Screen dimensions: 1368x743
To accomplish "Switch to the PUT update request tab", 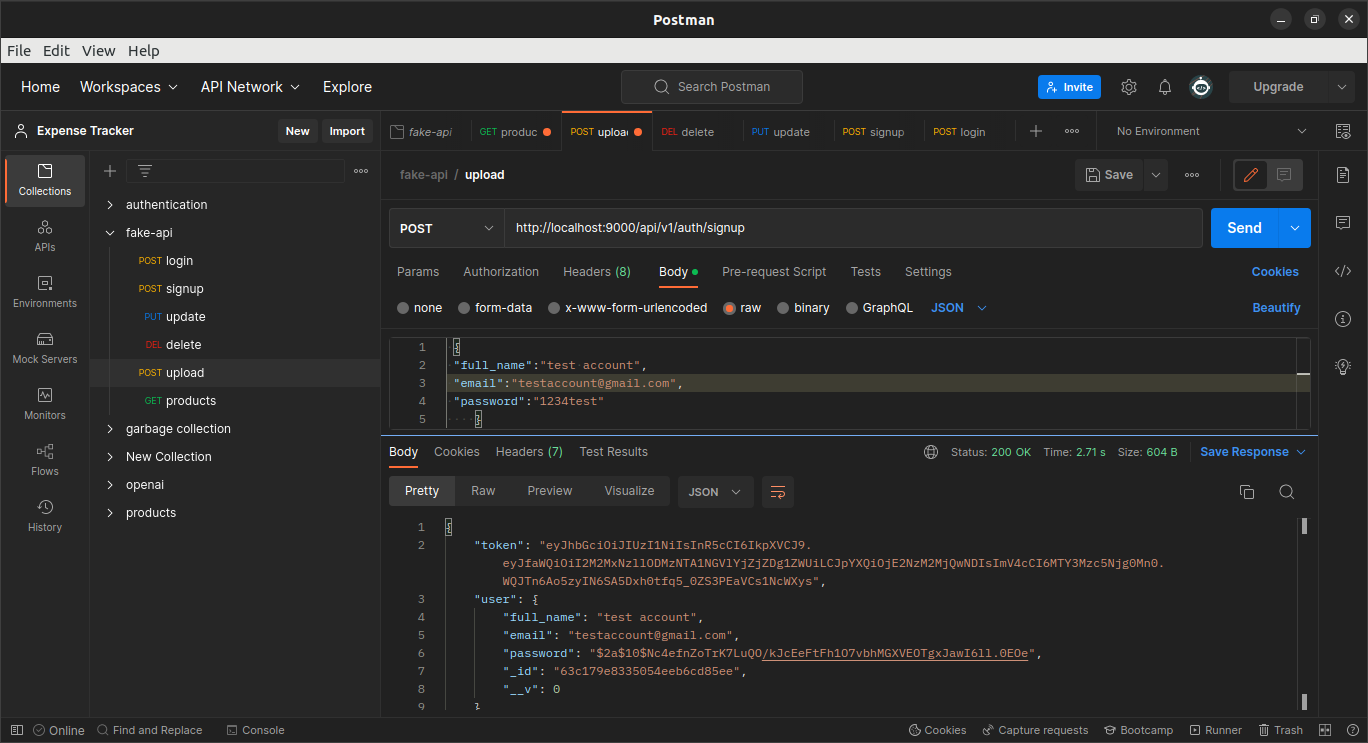I will [x=781, y=132].
